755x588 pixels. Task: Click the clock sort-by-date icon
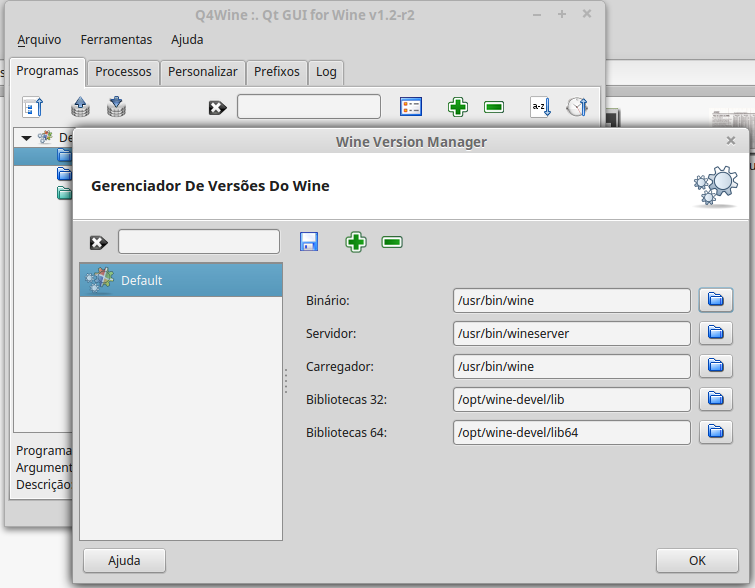577,107
